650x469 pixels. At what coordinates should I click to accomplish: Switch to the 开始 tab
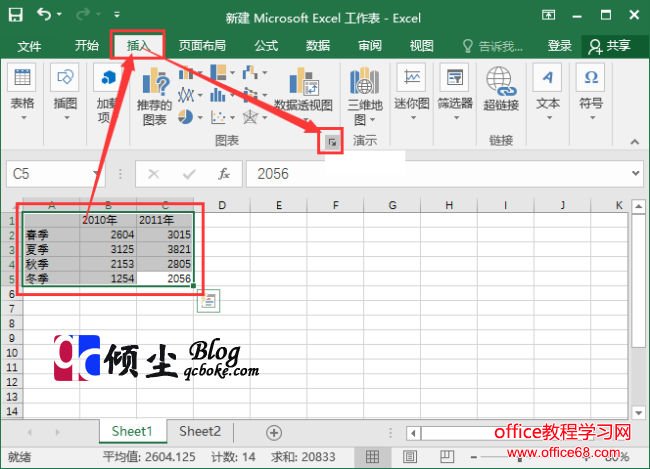click(87, 45)
